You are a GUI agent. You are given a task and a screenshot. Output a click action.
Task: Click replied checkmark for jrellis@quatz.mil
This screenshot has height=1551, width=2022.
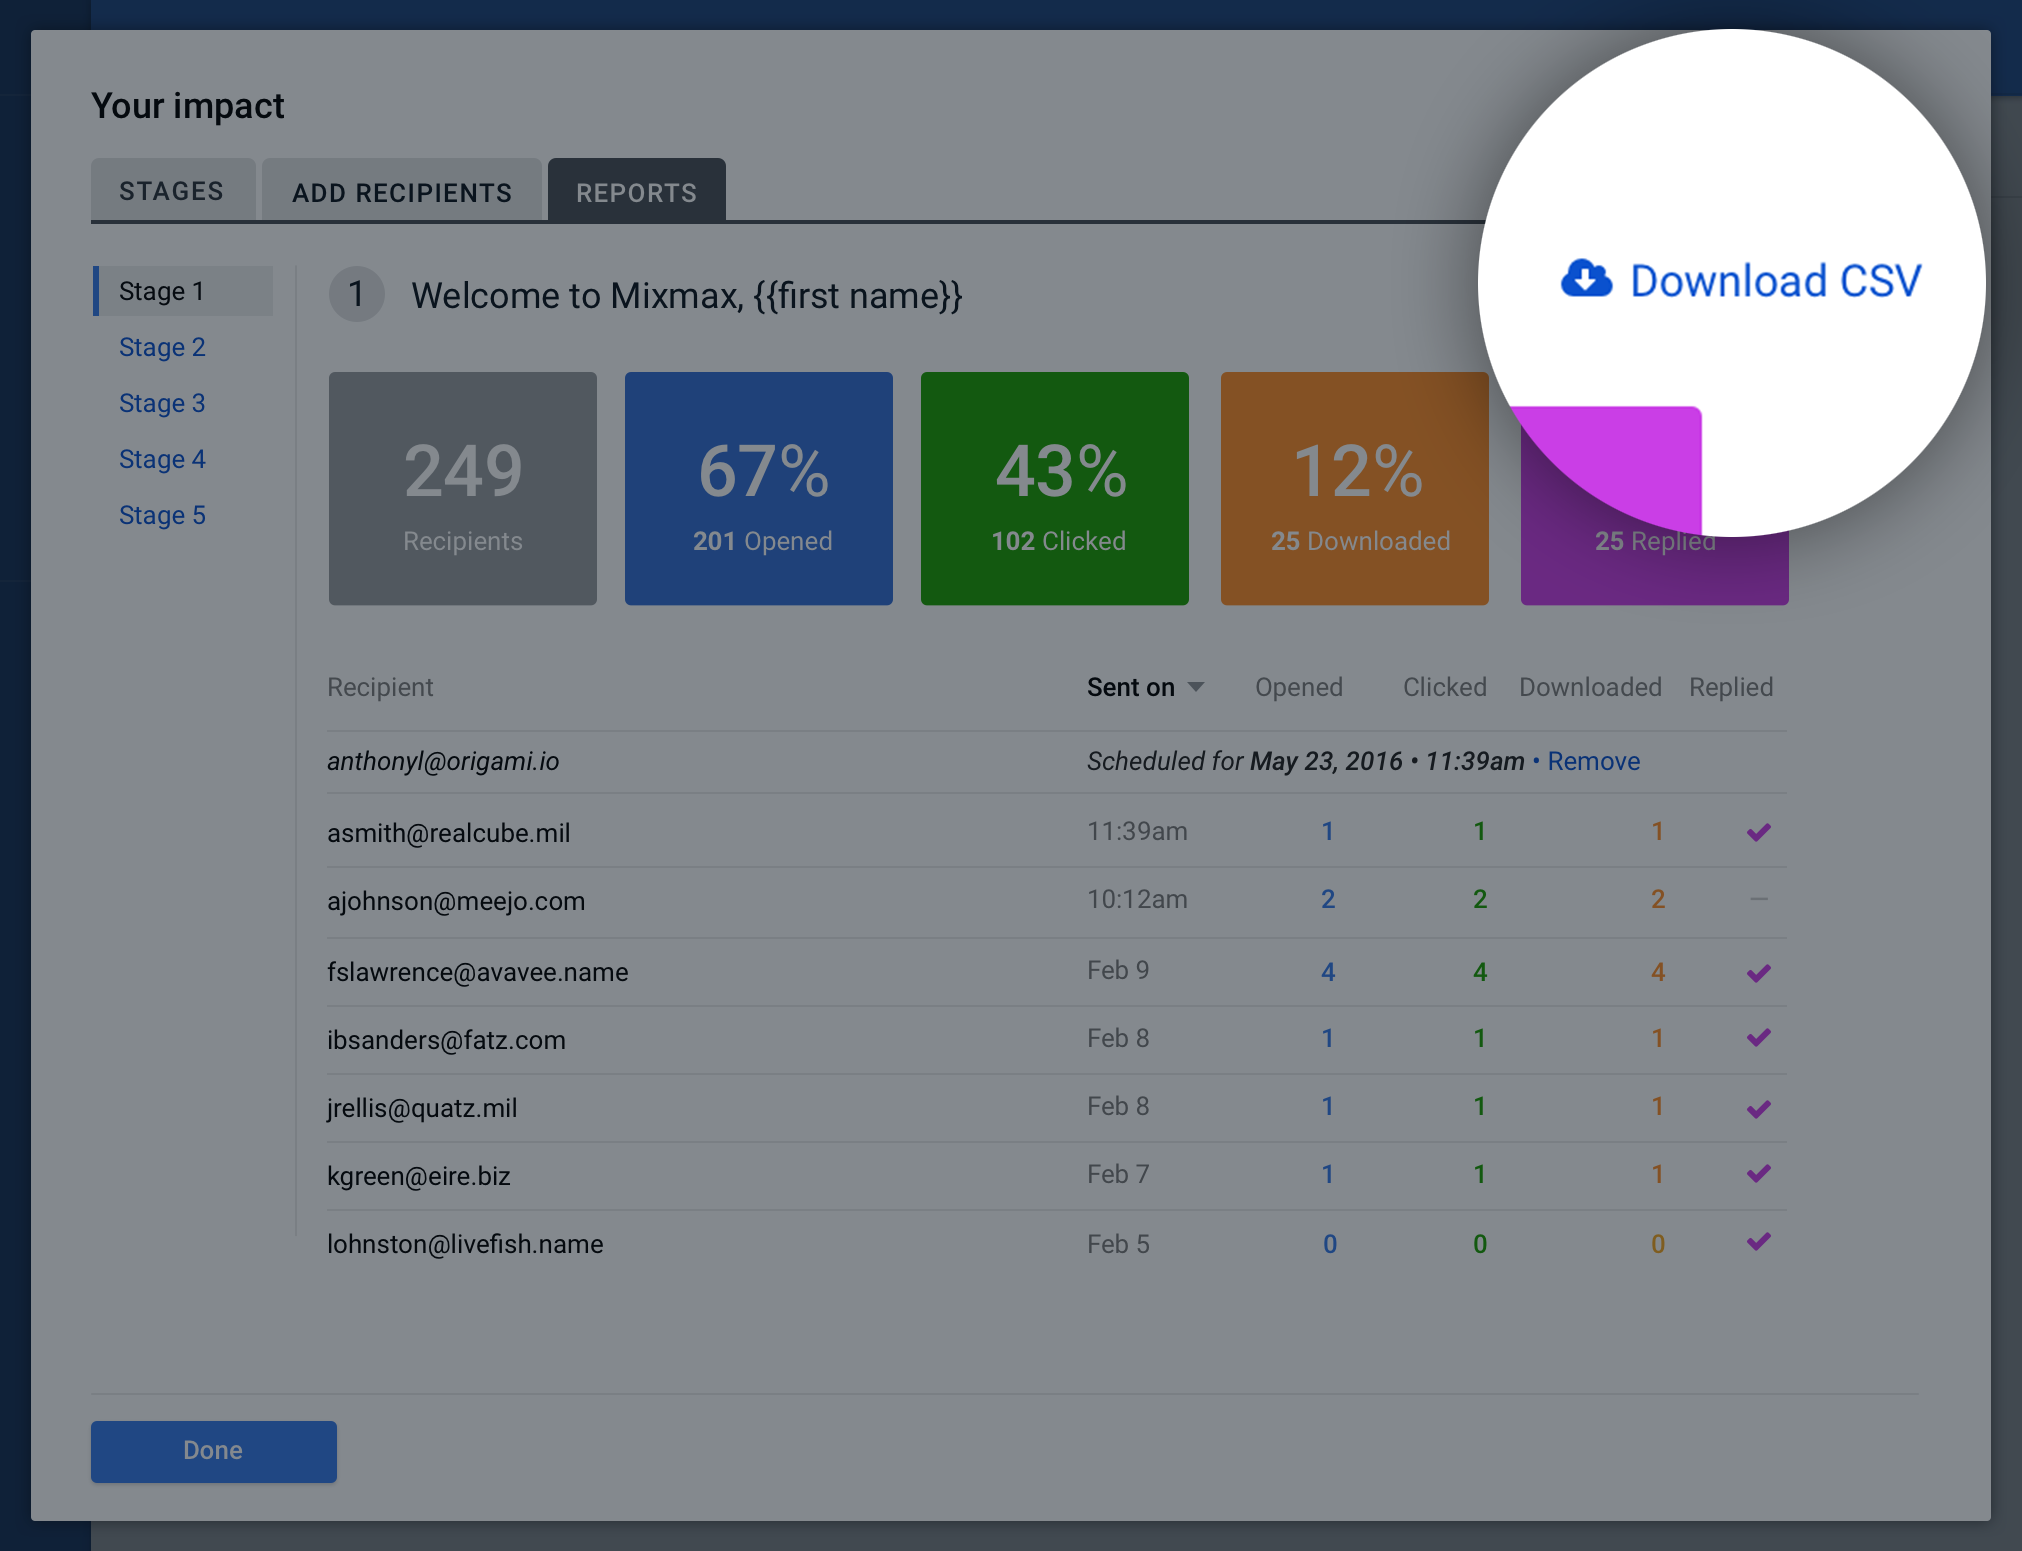click(x=1759, y=1108)
